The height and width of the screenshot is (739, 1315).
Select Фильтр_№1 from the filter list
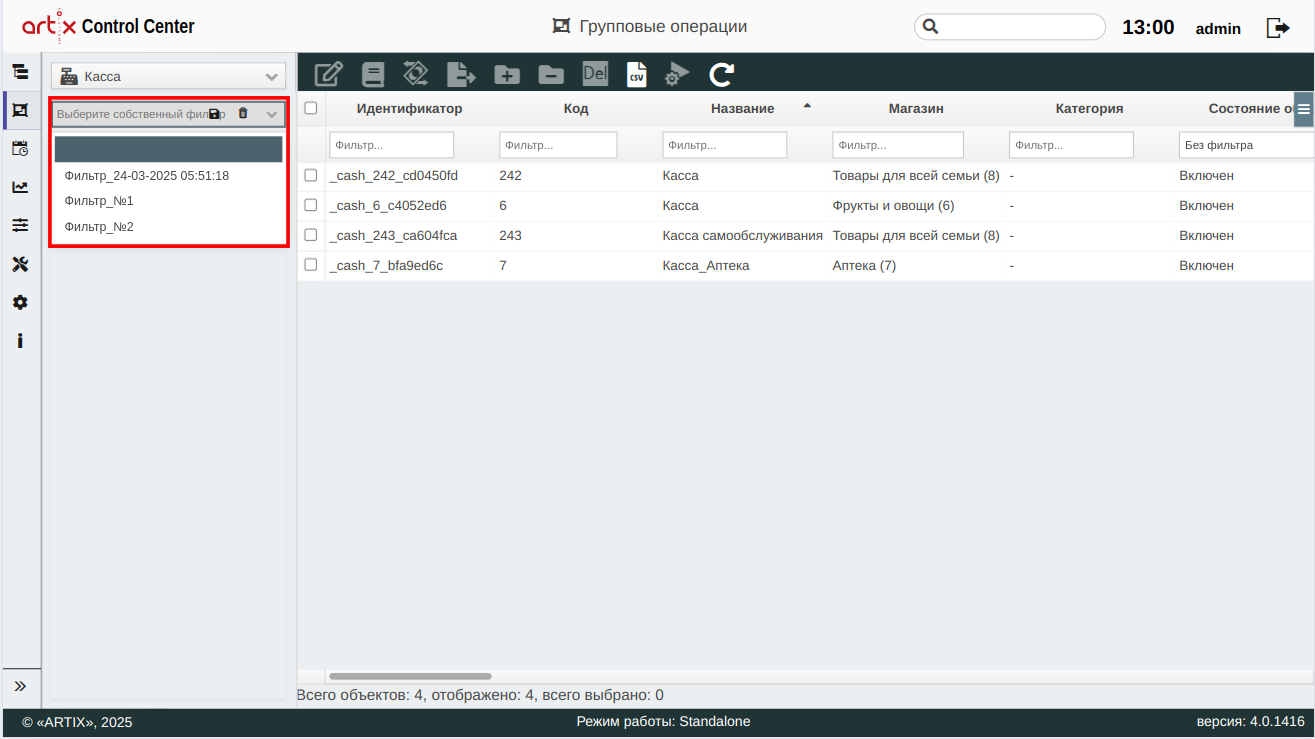coord(99,201)
